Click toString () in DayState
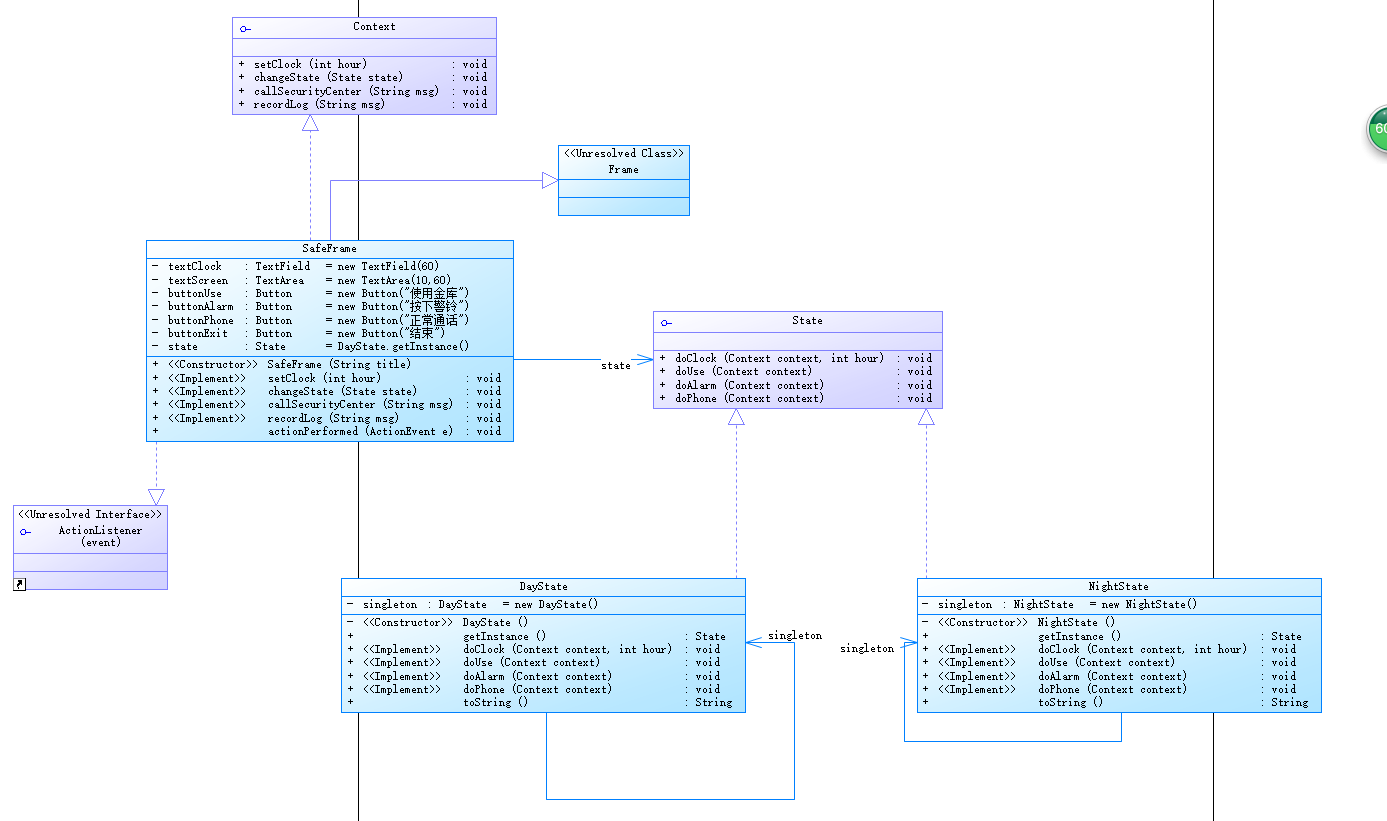Image resolution: width=1387 pixels, height=821 pixels. 540,703
